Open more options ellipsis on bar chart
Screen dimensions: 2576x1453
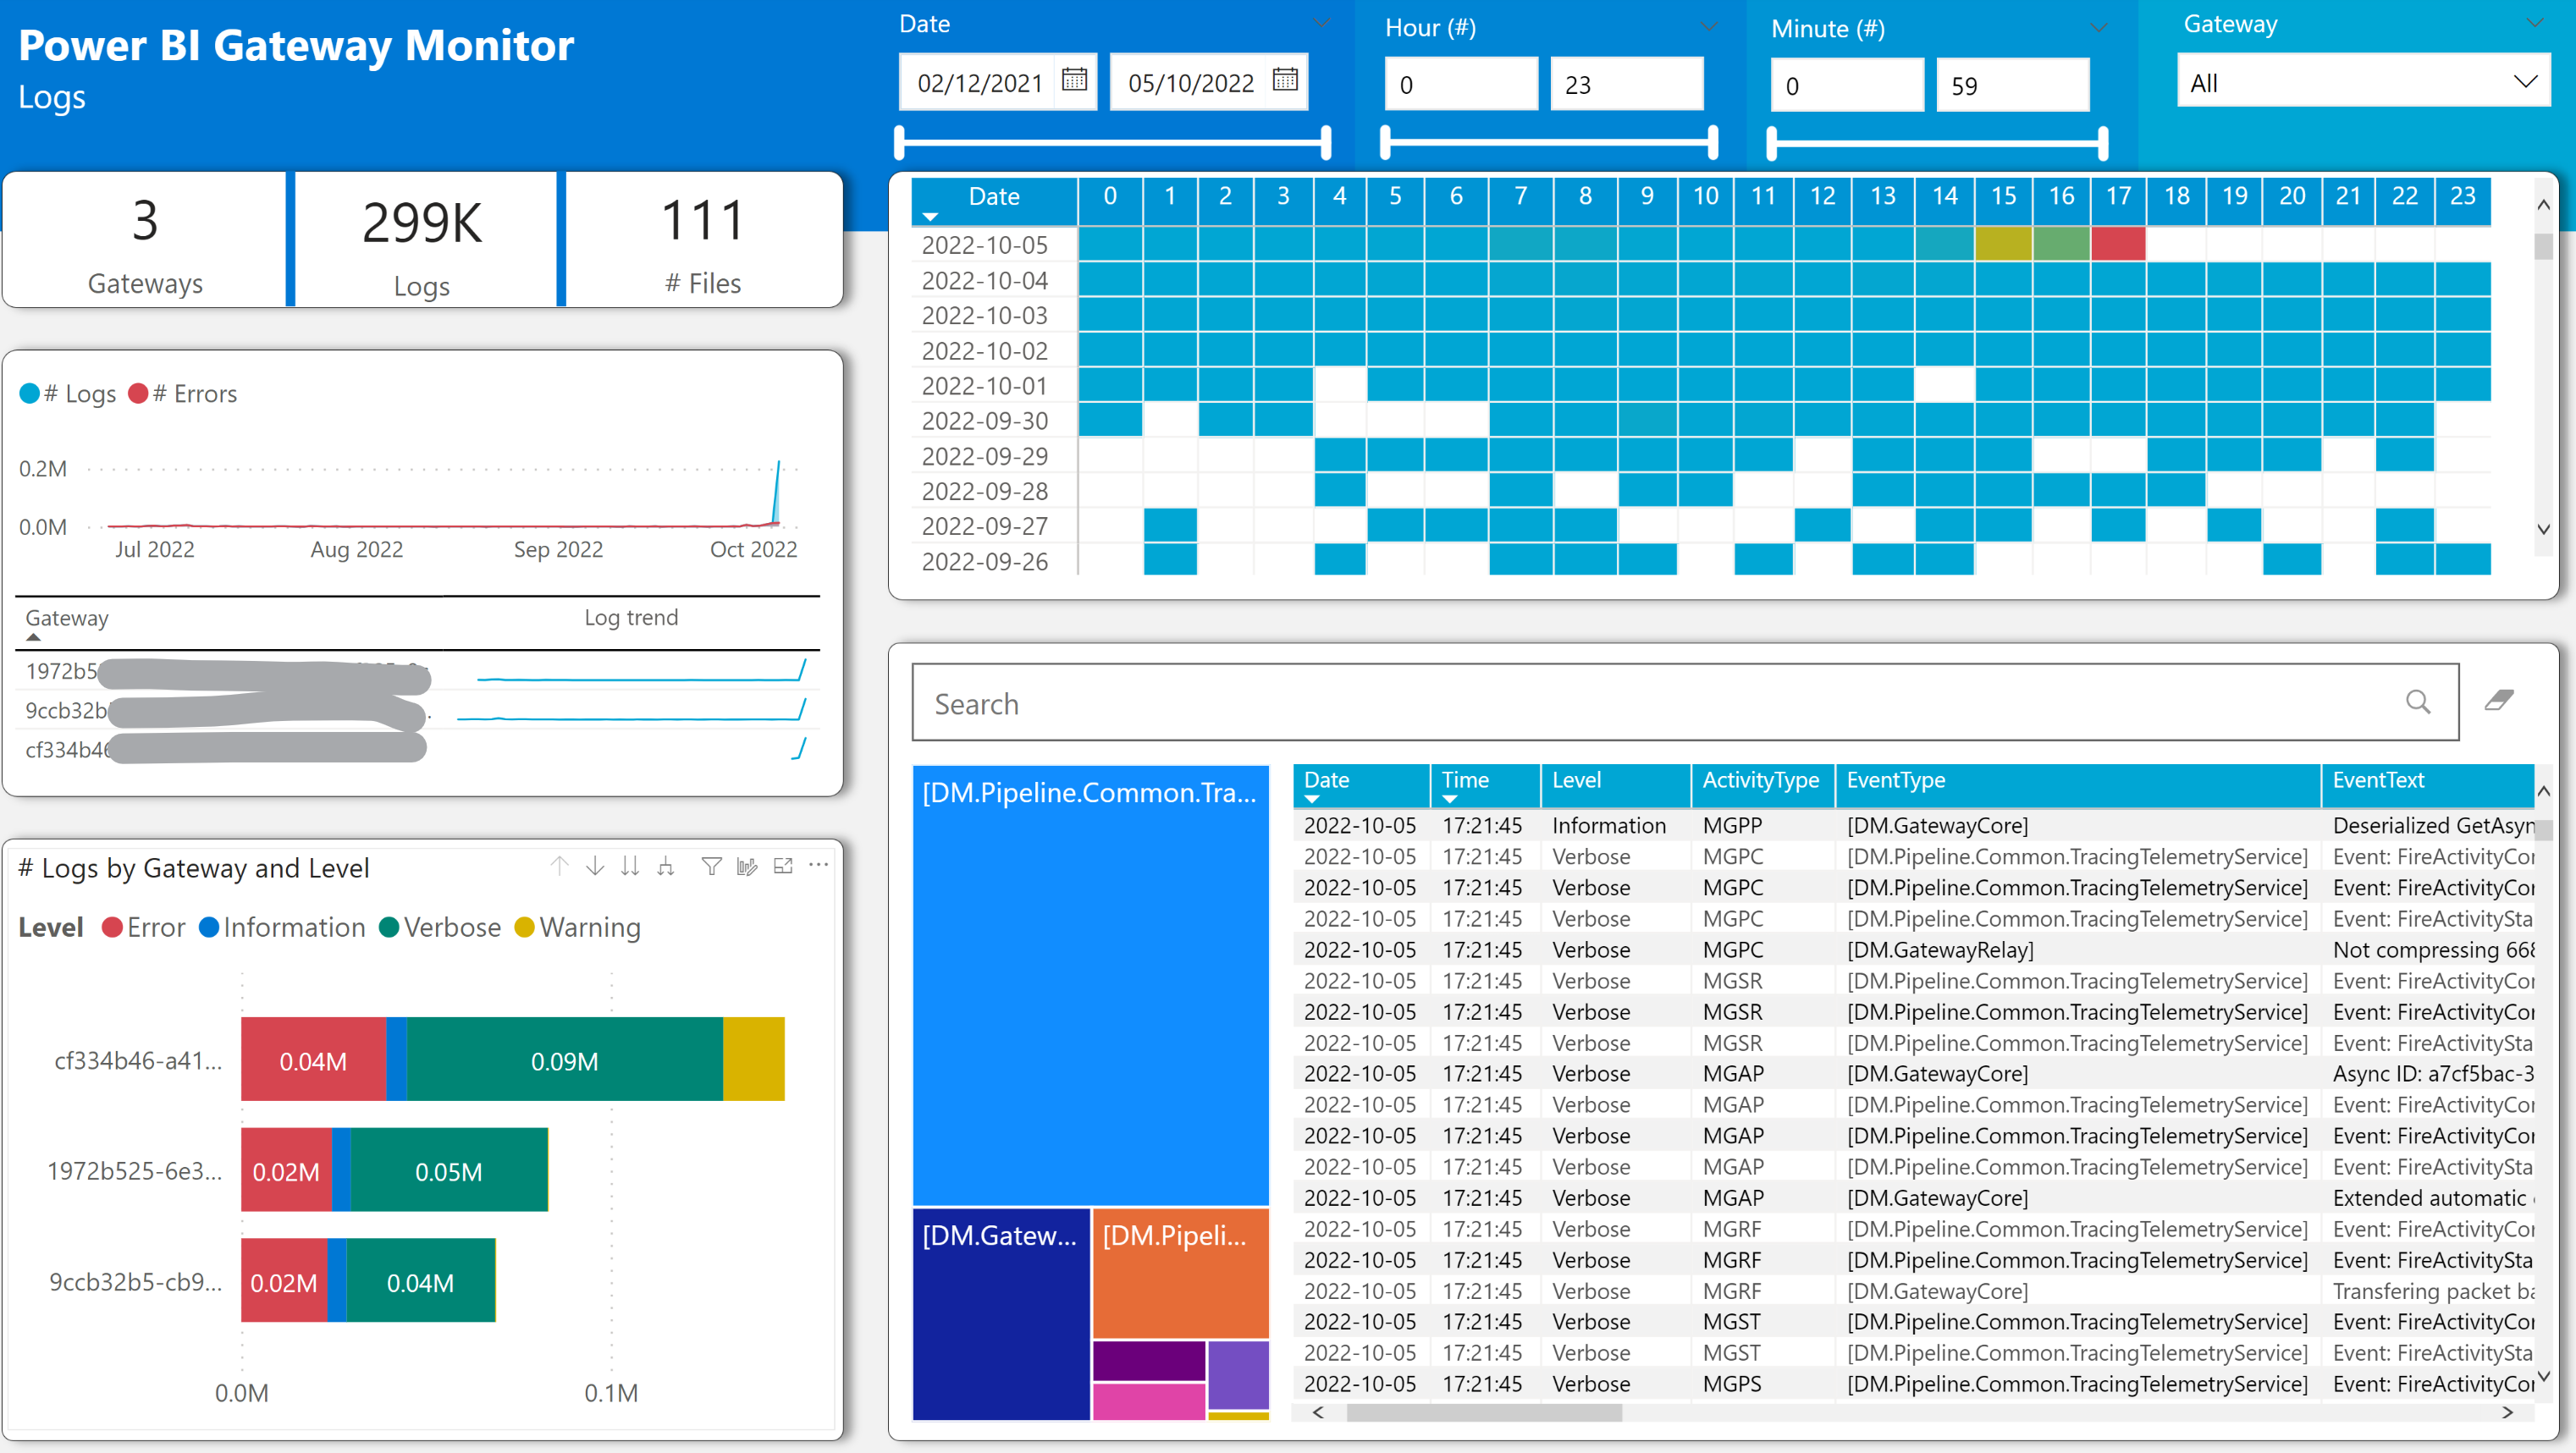click(819, 866)
